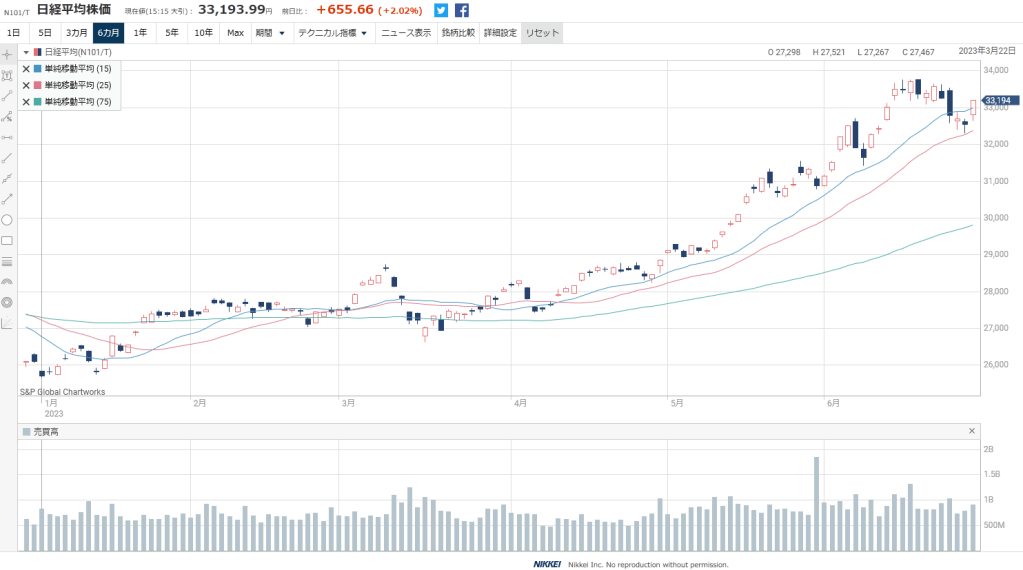Share the chart on Facebook
1023x570 pixels.
(462, 10)
